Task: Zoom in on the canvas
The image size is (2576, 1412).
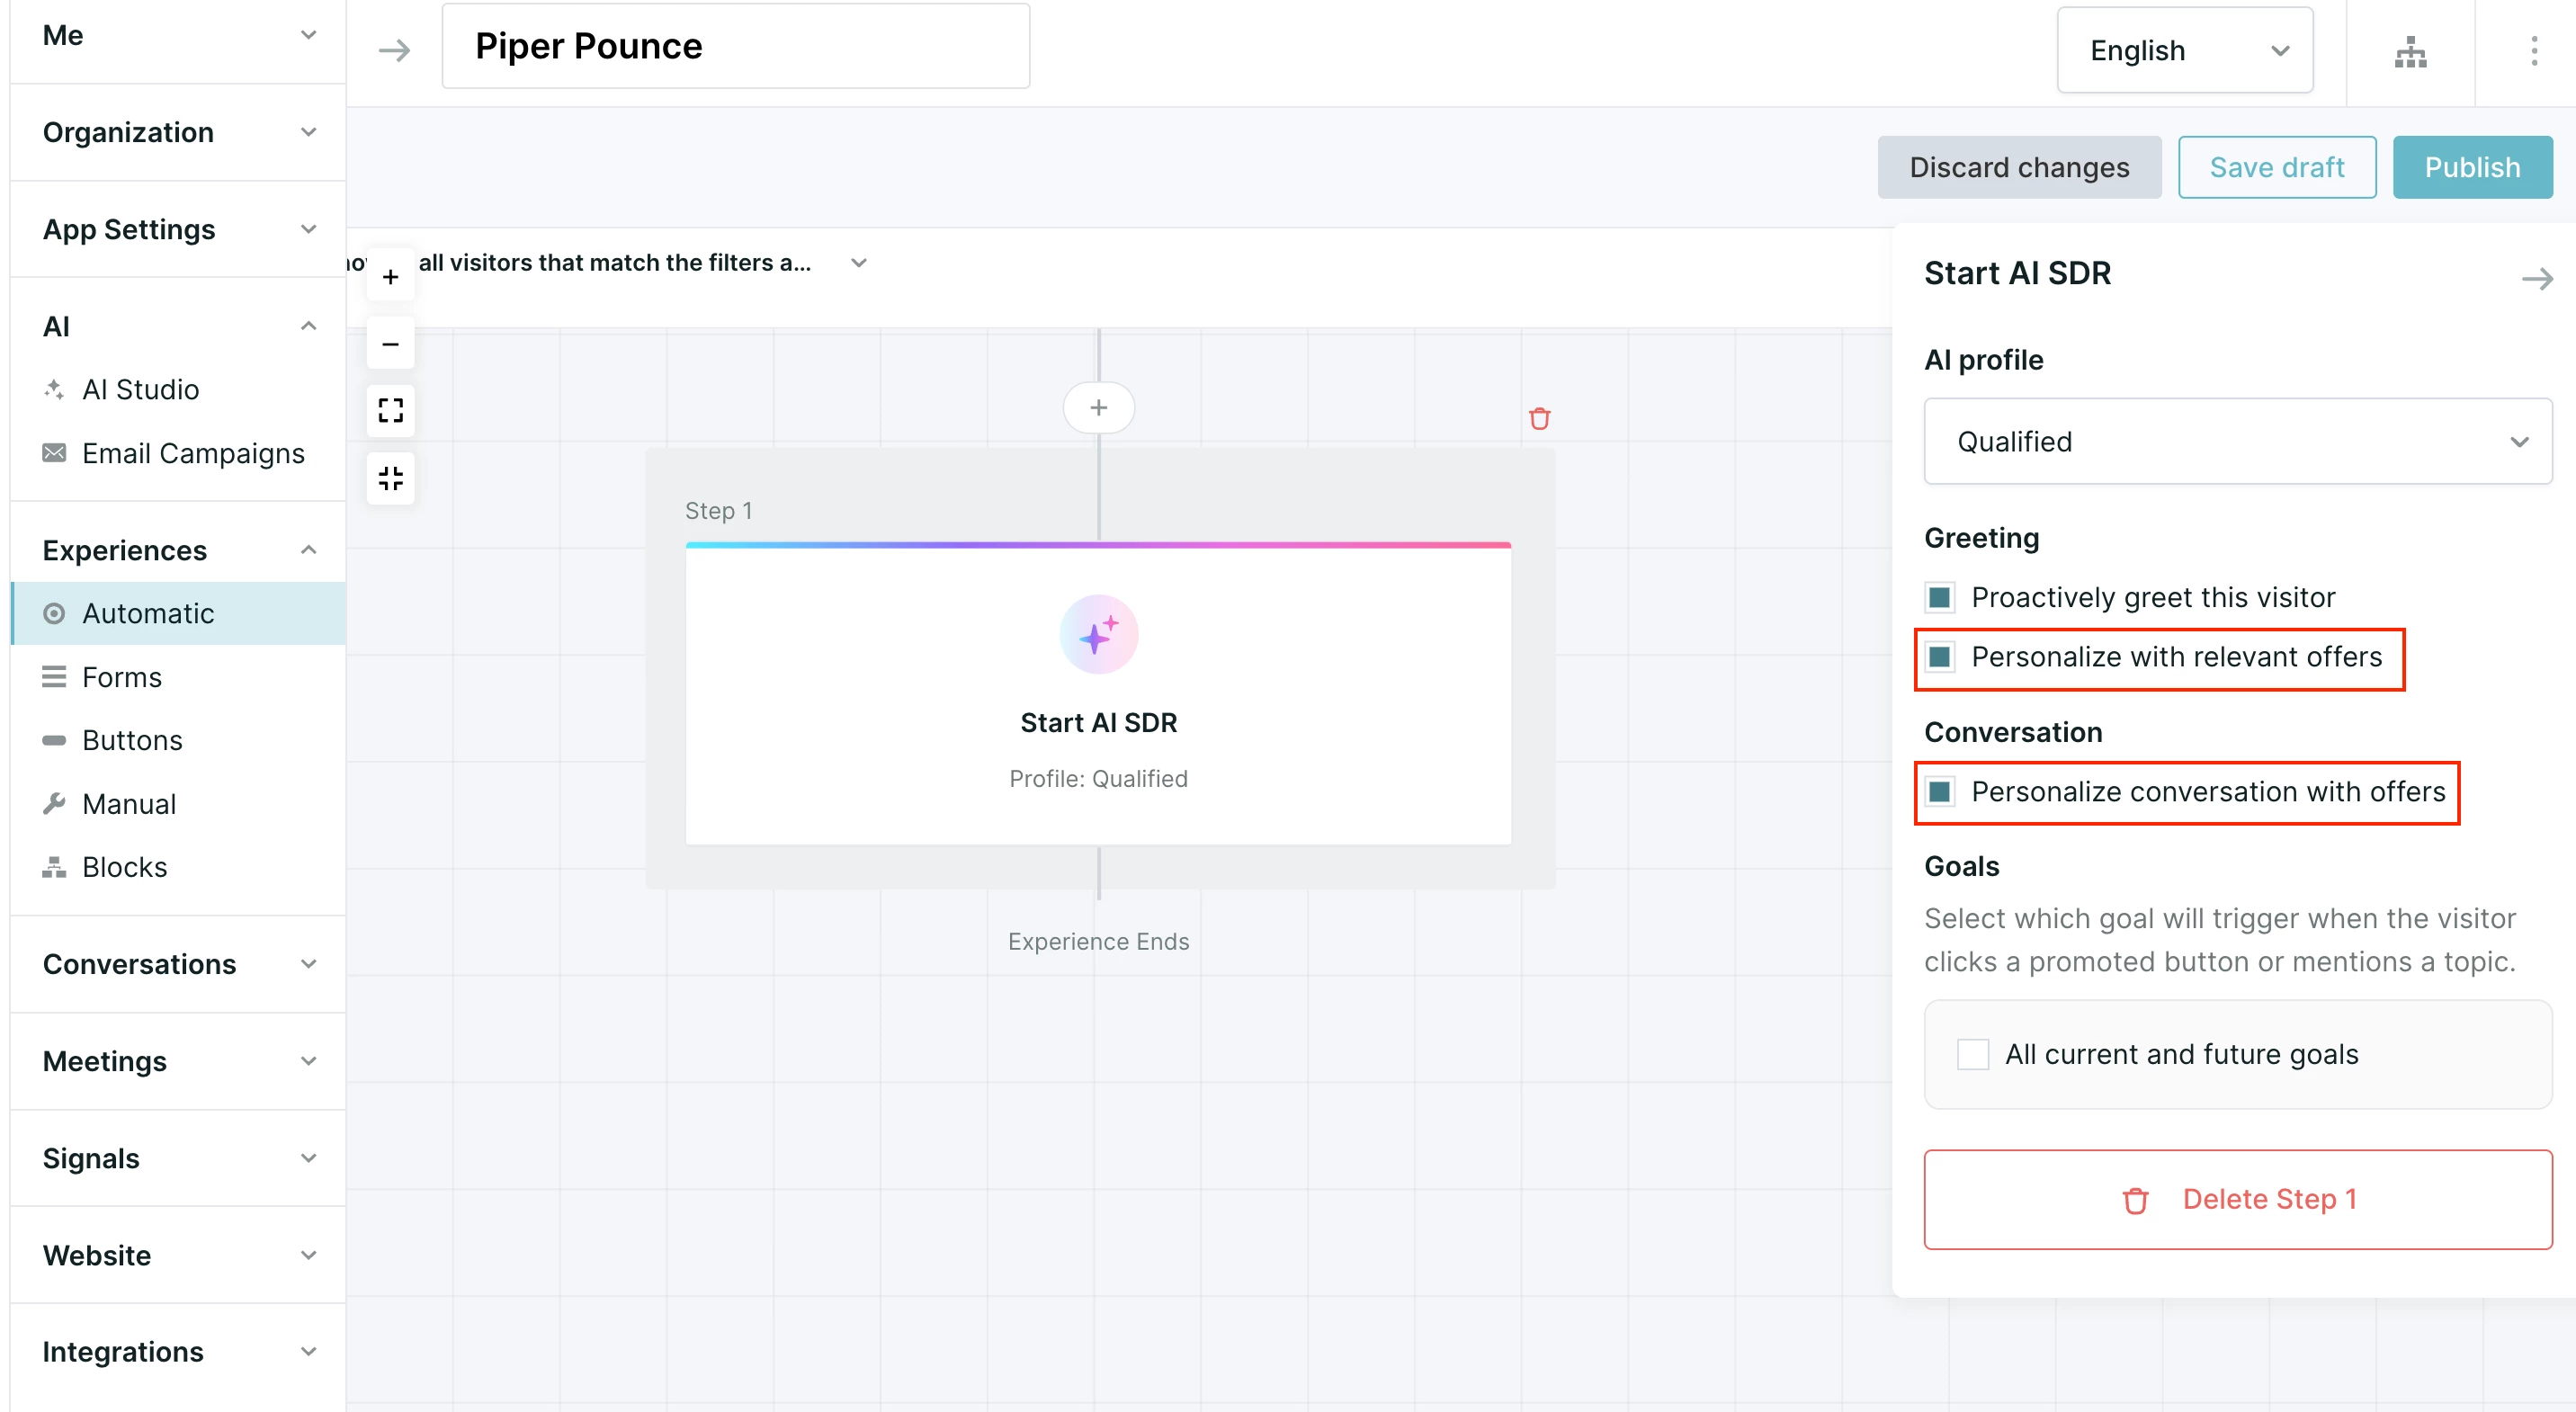Action: [x=391, y=276]
